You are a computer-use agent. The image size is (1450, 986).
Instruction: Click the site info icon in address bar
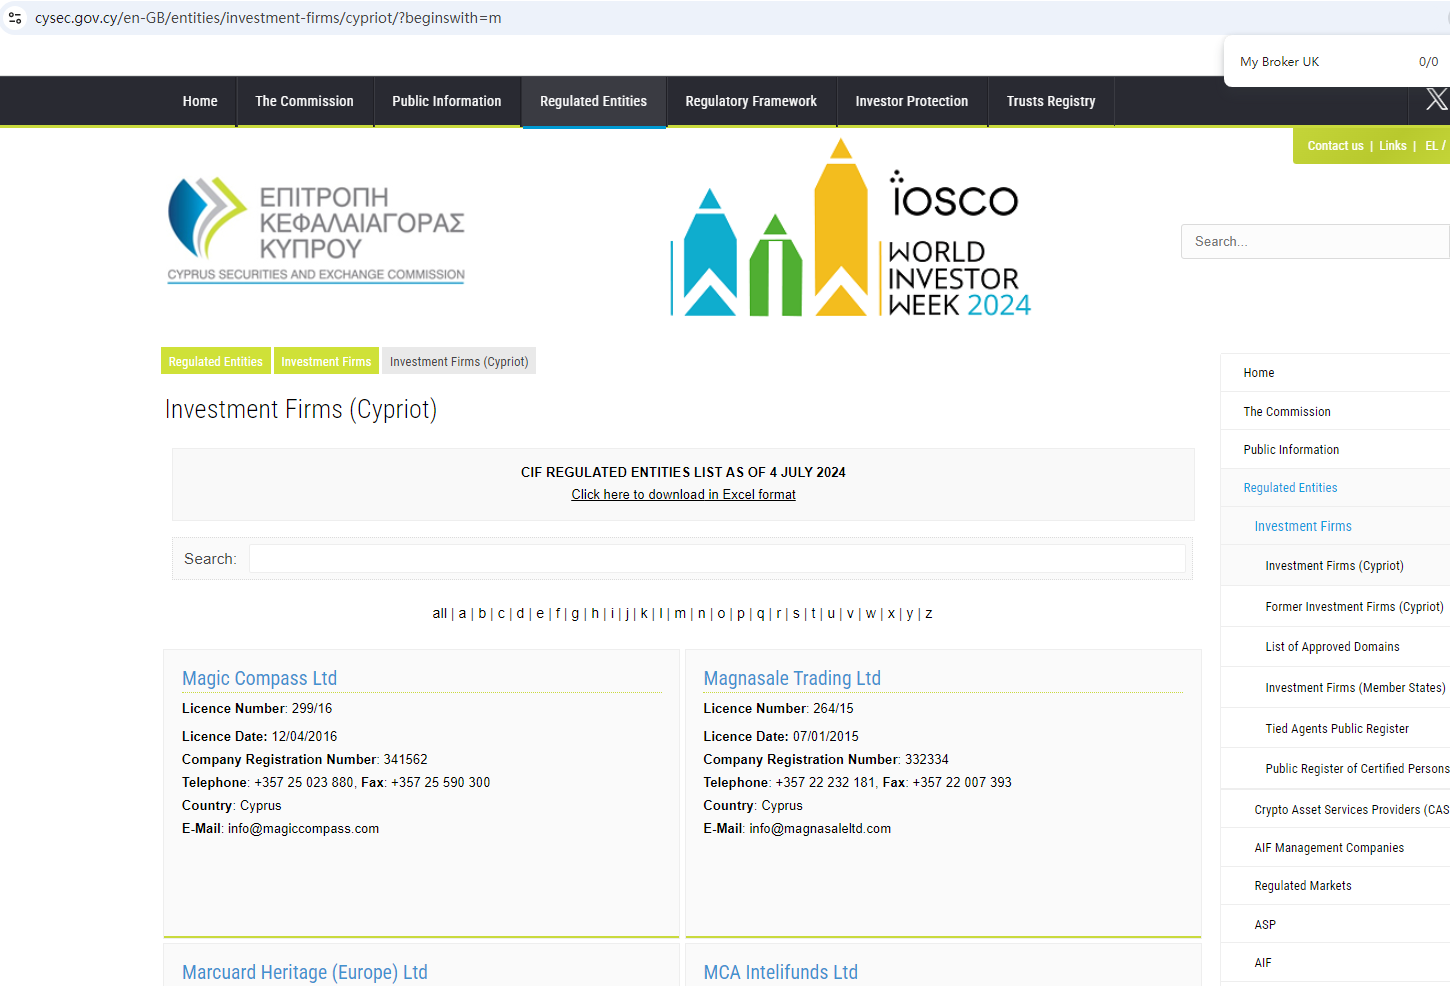pyautogui.click(x=15, y=18)
